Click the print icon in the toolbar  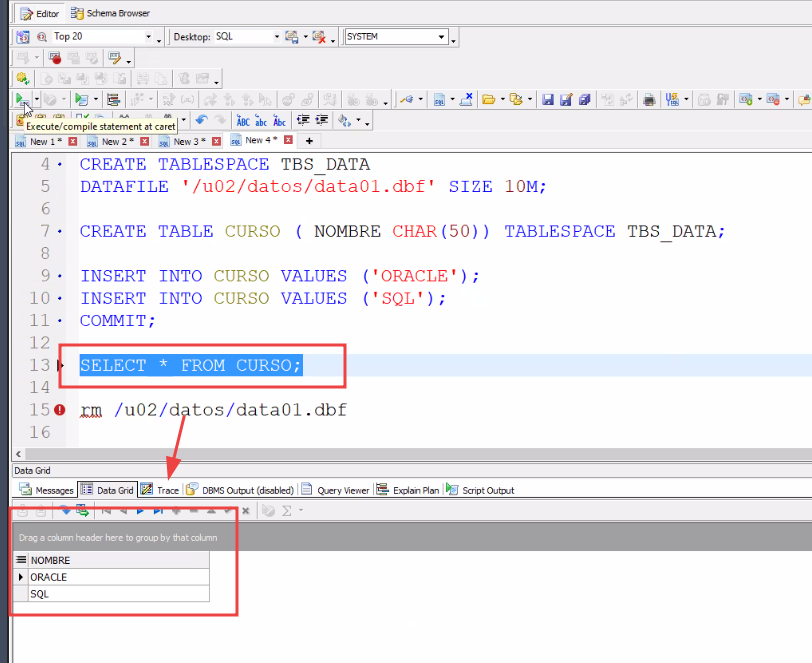point(649,99)
